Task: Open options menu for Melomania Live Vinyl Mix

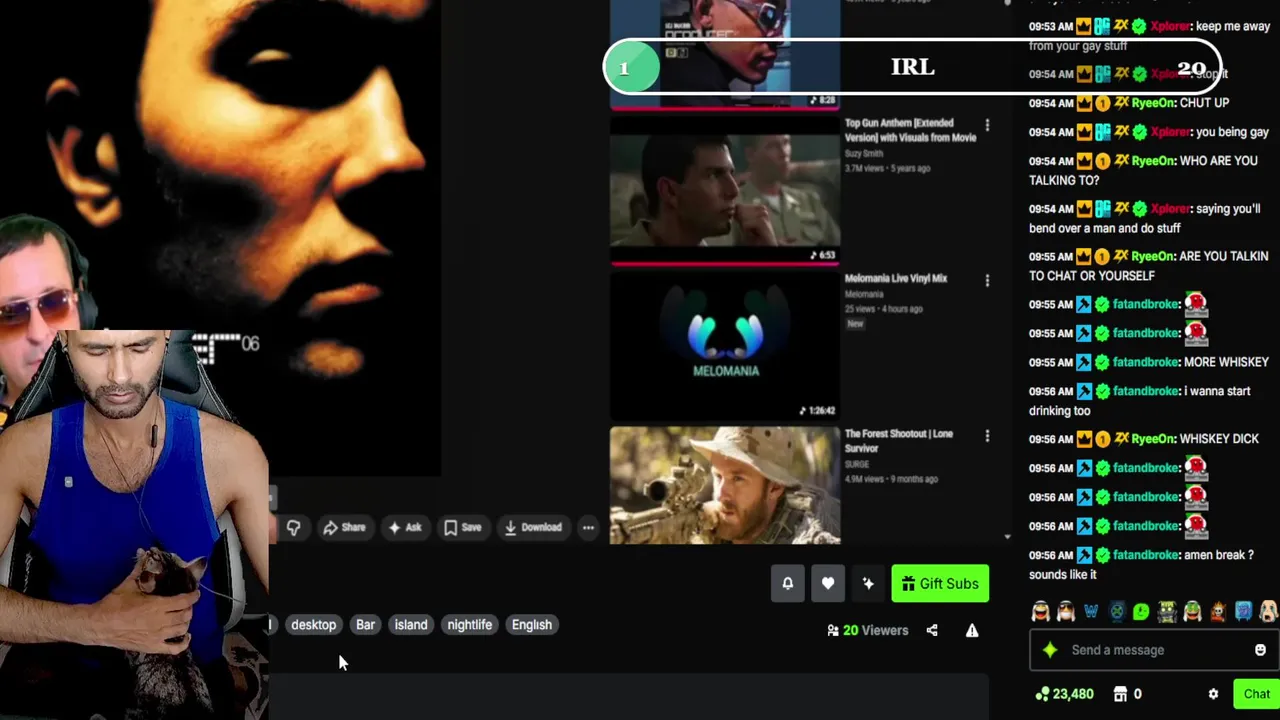Action: pos(987,281)
